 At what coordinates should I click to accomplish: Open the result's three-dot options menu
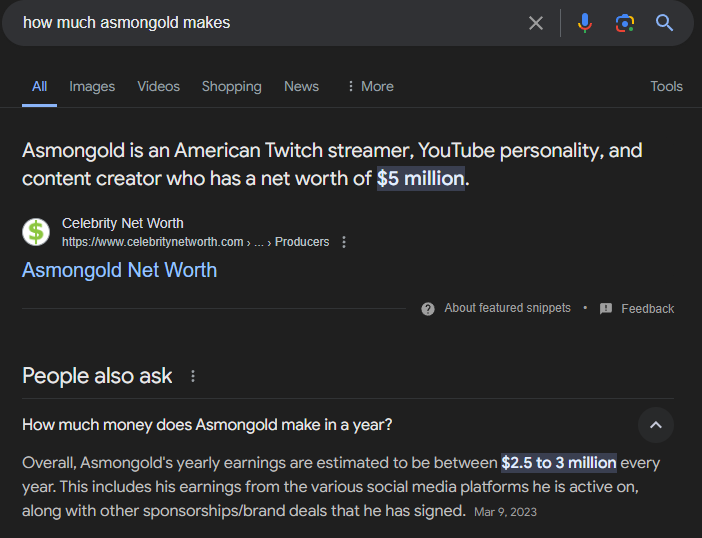344,242
